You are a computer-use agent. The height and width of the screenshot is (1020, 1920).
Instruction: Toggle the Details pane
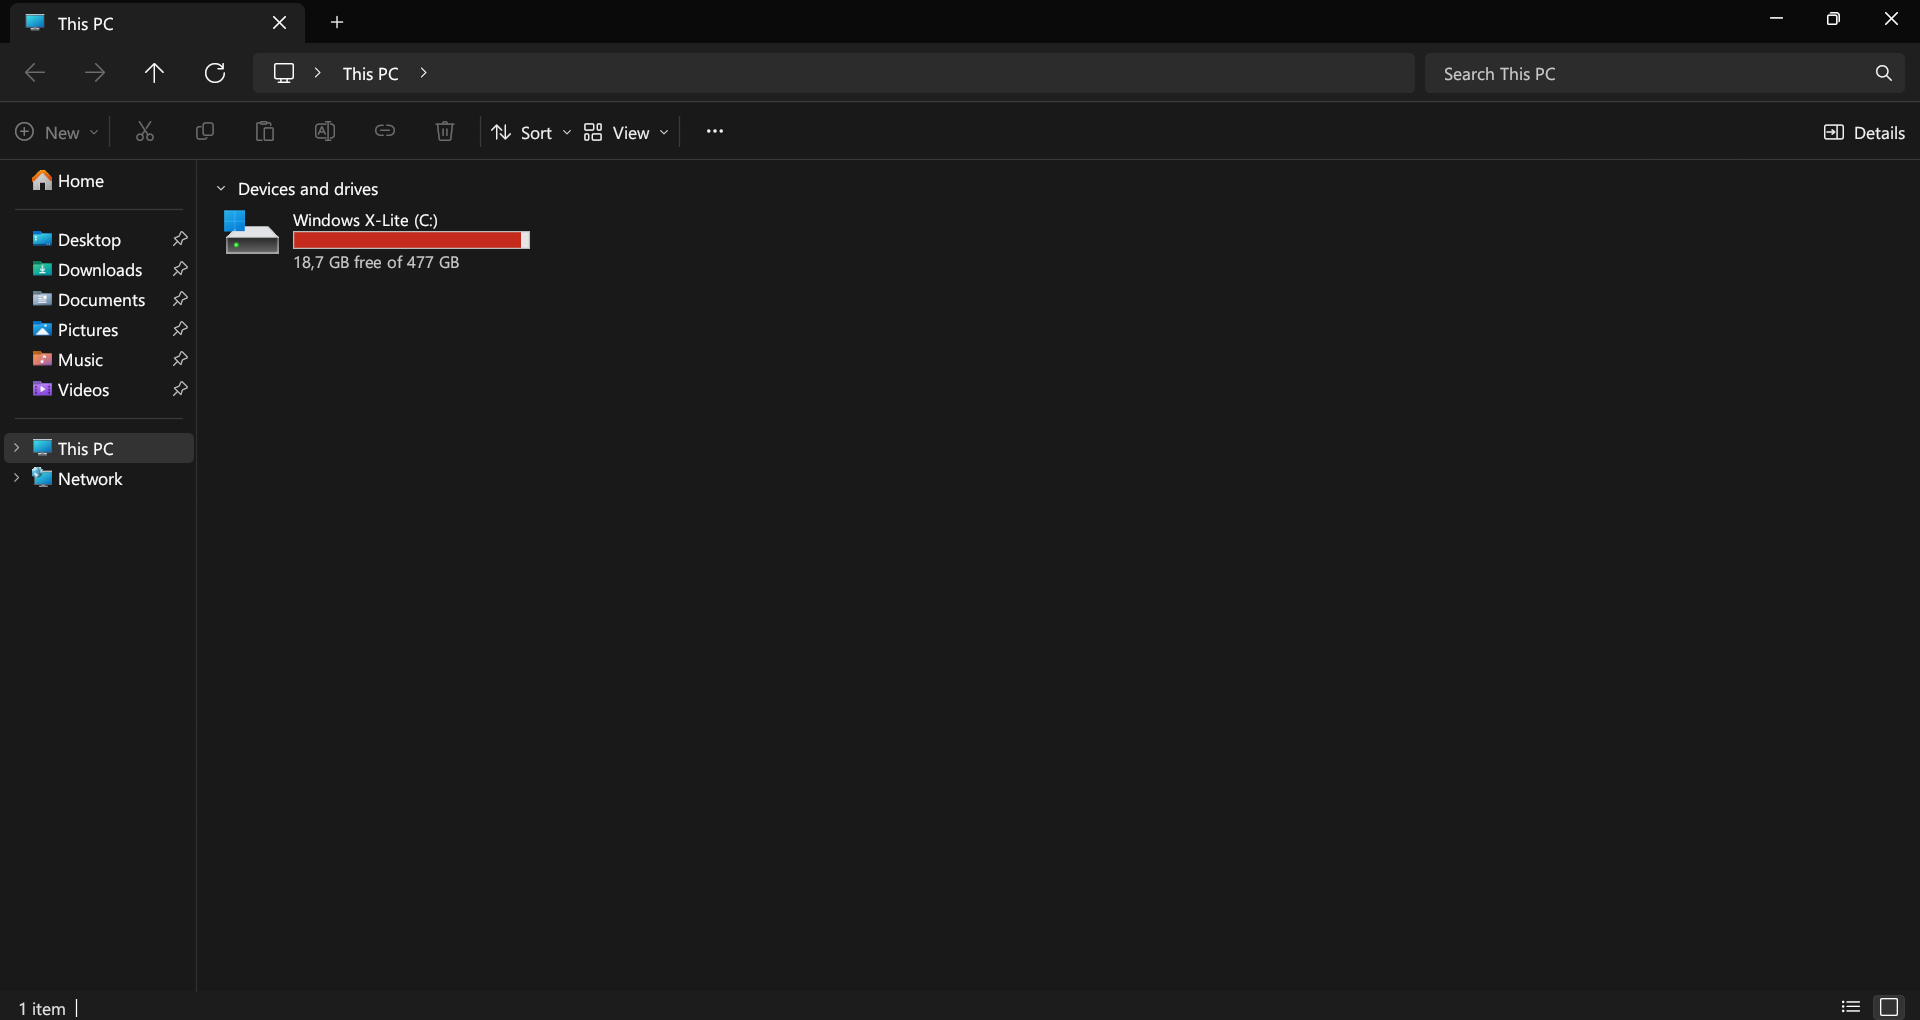[1864, 132]
